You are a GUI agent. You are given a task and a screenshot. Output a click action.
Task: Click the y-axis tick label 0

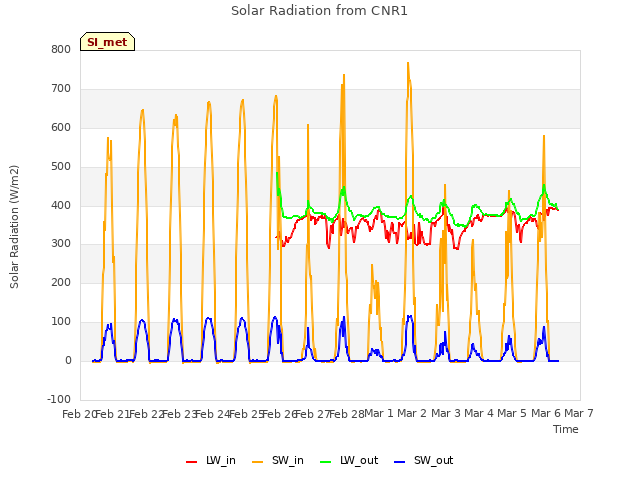point(68,361)
